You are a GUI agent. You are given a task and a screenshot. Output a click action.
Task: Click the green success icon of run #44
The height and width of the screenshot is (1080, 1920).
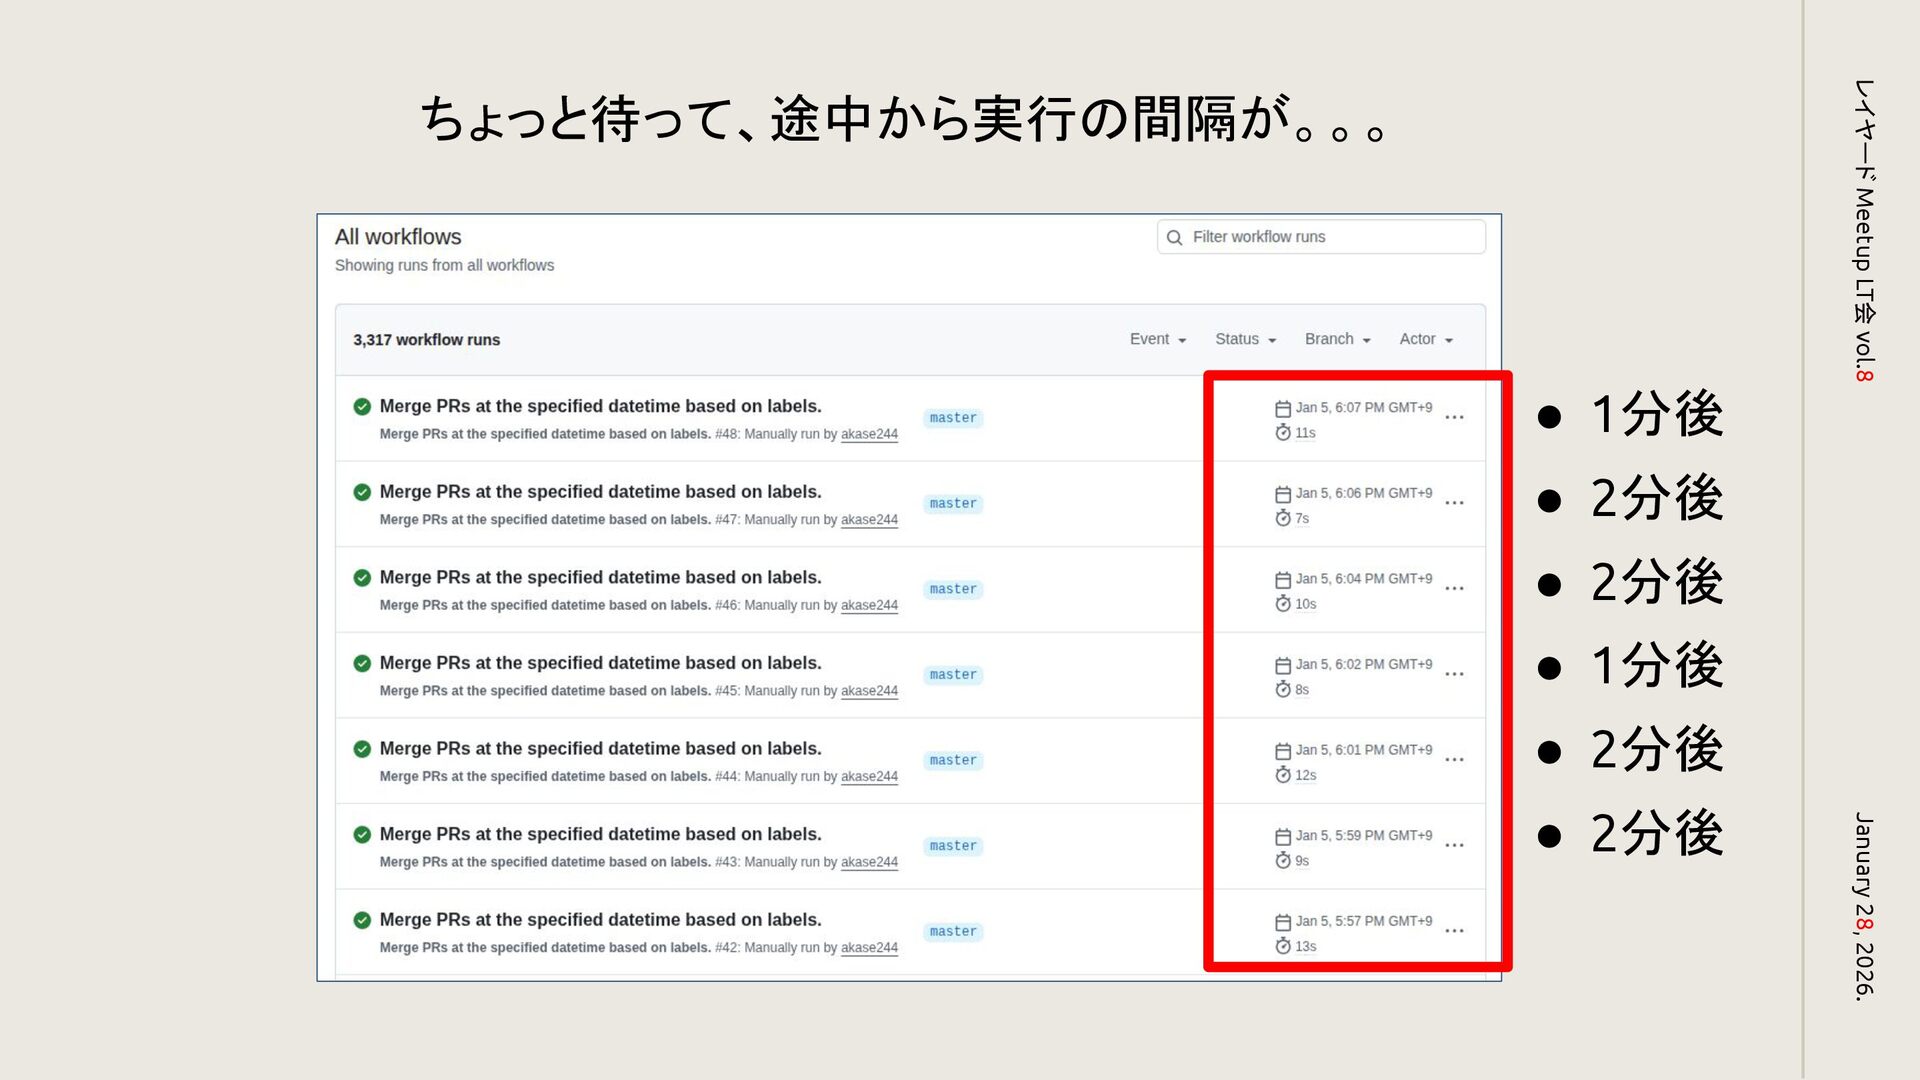[362, 749]
